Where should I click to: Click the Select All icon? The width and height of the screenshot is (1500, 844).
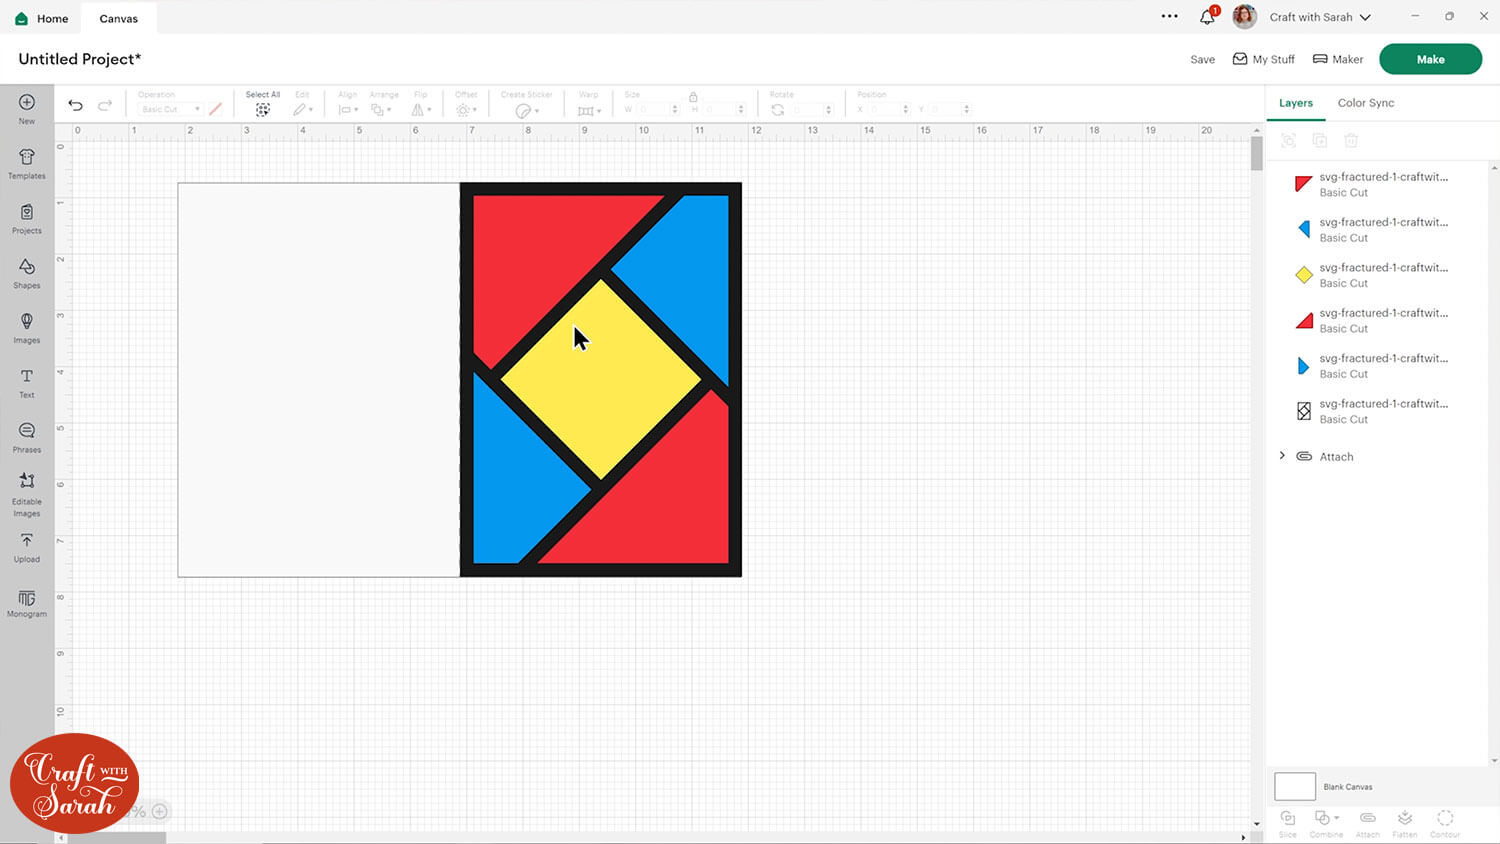pyautogui.click(x=263, y=110)
